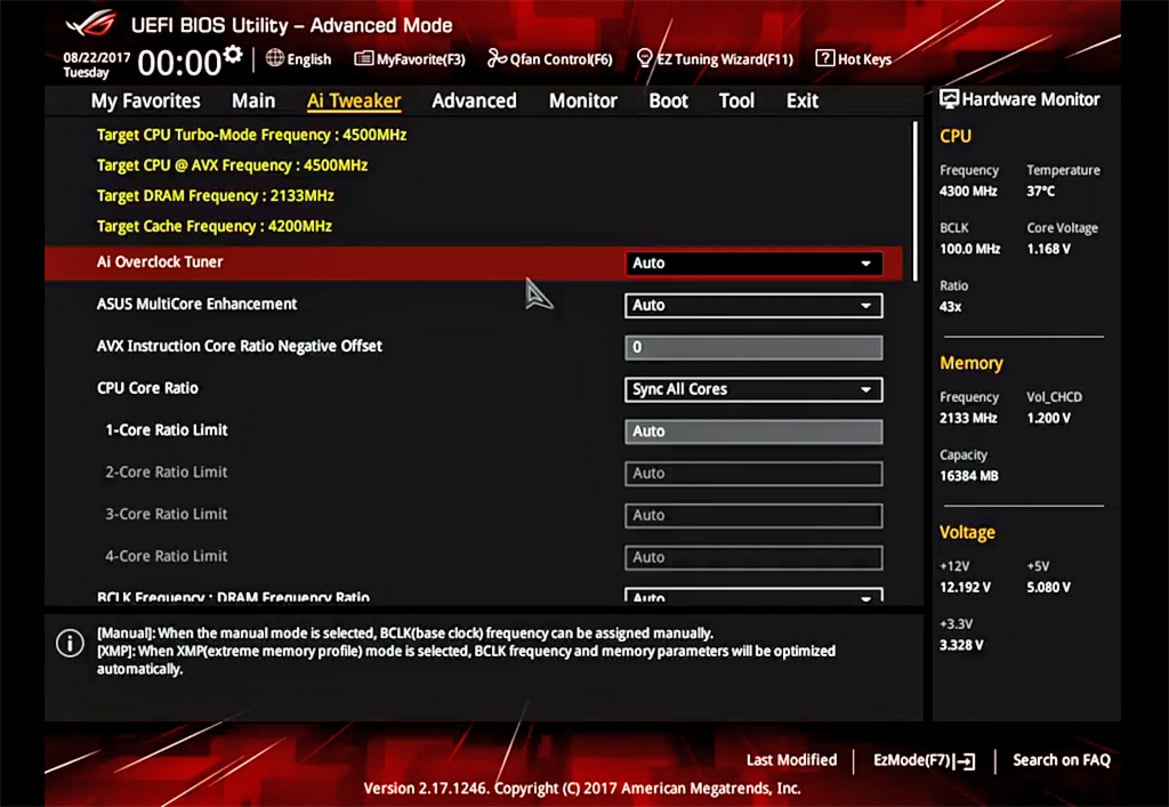
Task: Select the Ai Overclock Tuner label
Action: click(160, 262)
